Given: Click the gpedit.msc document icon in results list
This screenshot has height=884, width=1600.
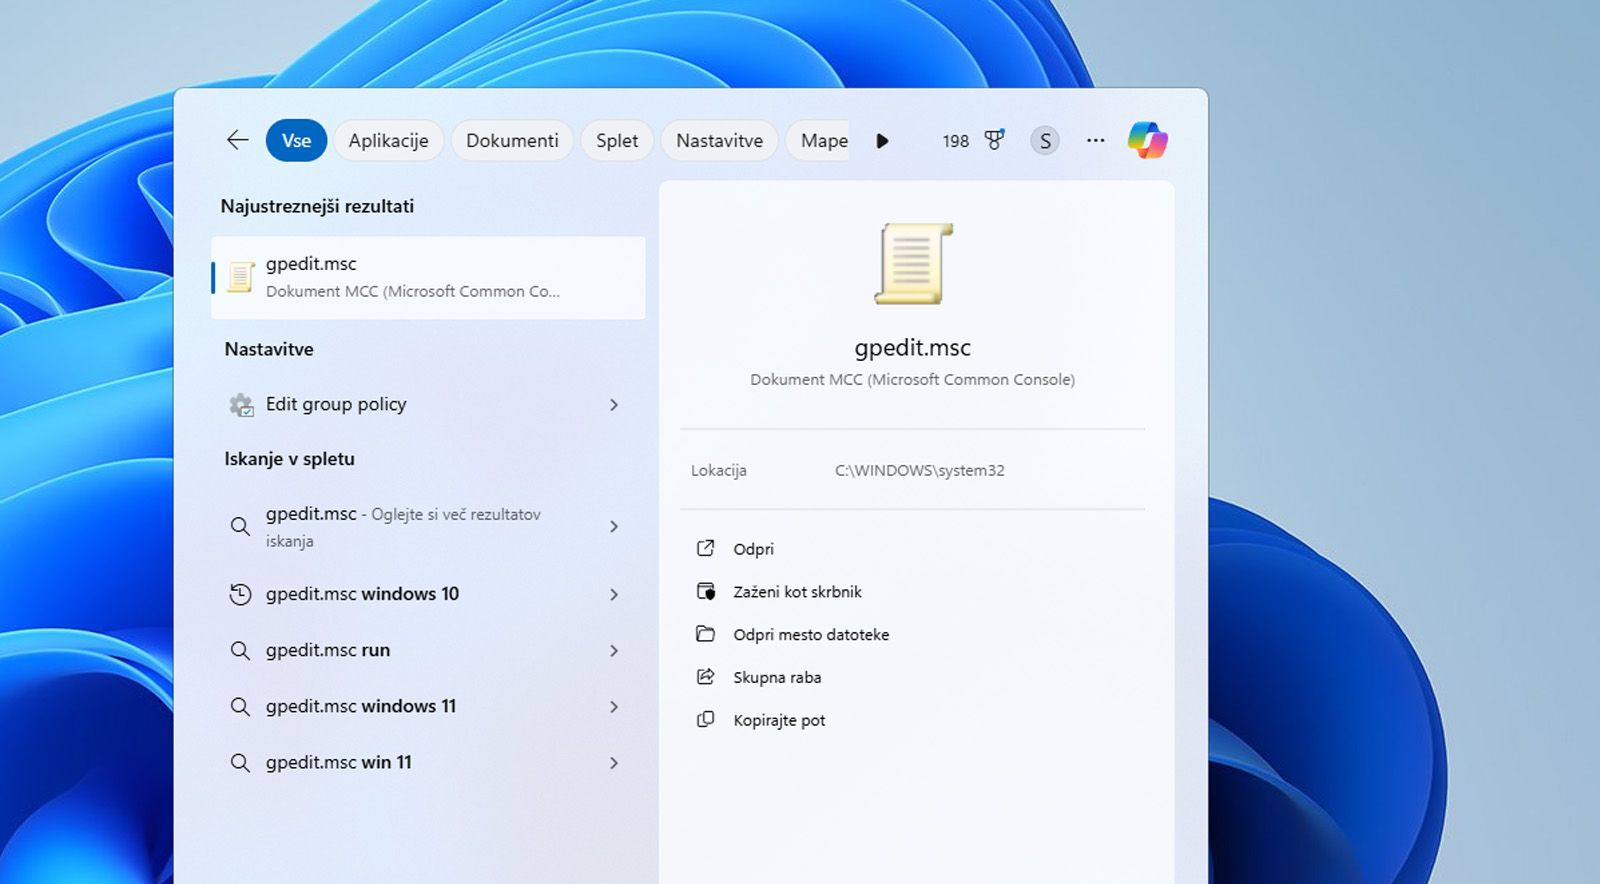Looking at the screenshot, I should click(240, 277).
